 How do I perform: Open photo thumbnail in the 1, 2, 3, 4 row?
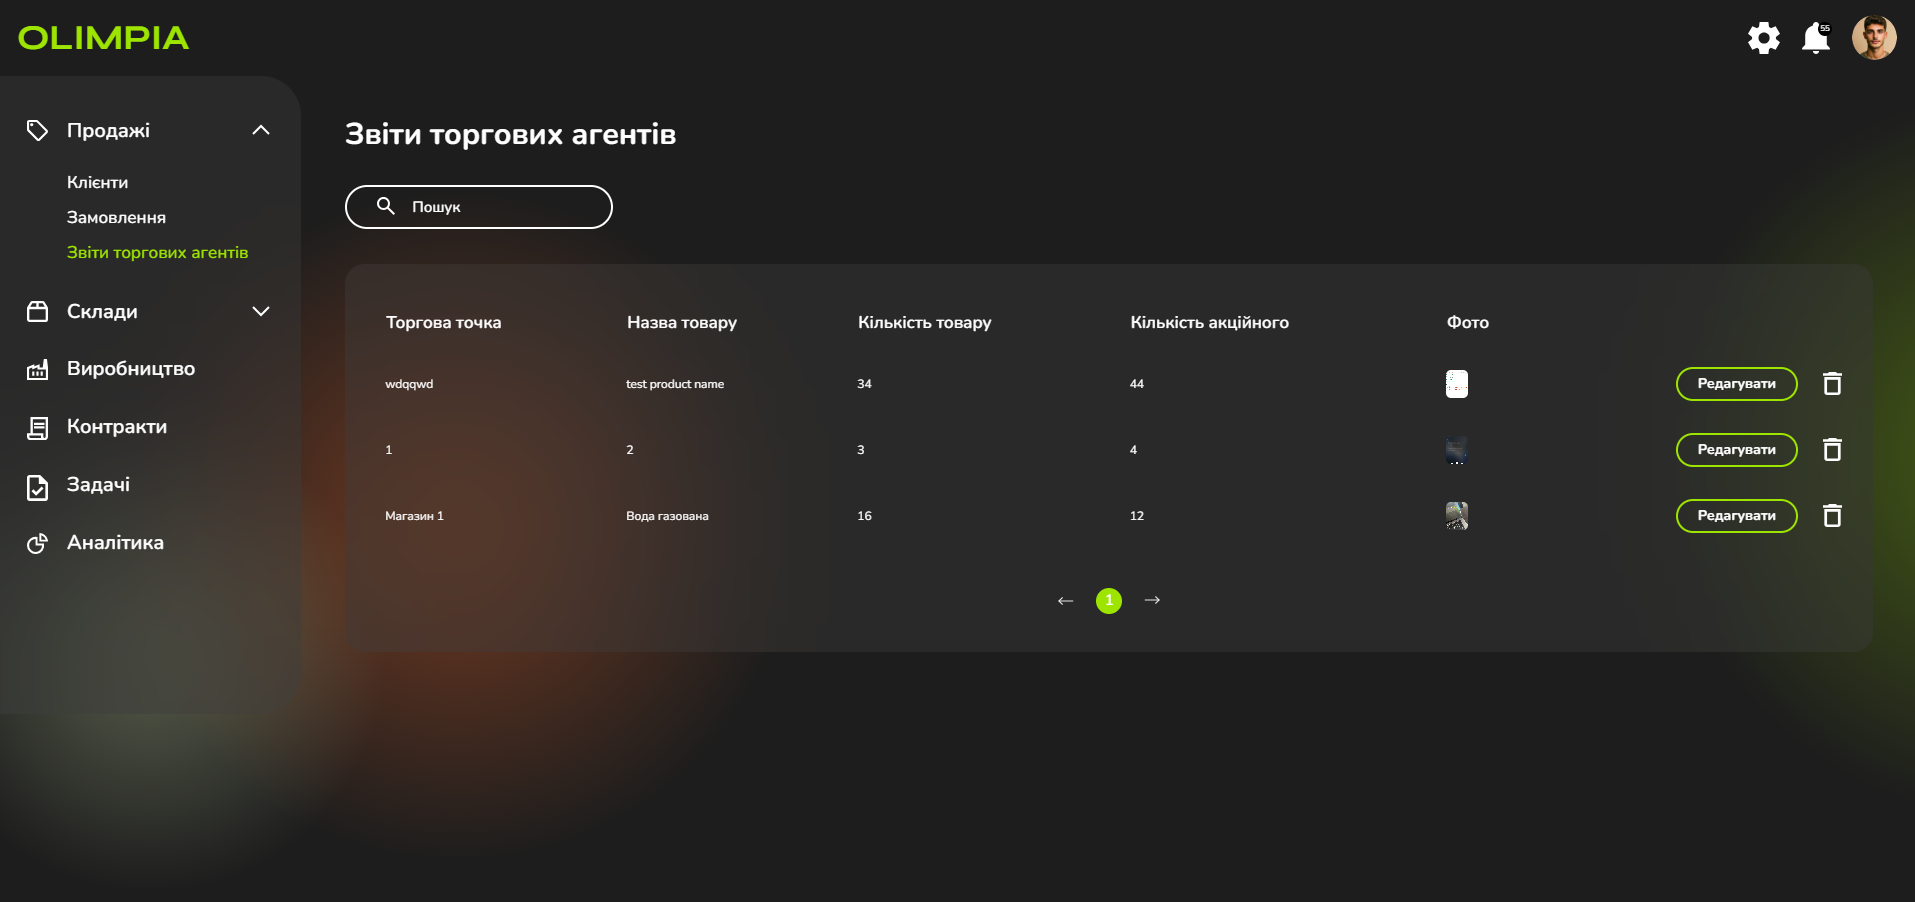pos(1457,450)
